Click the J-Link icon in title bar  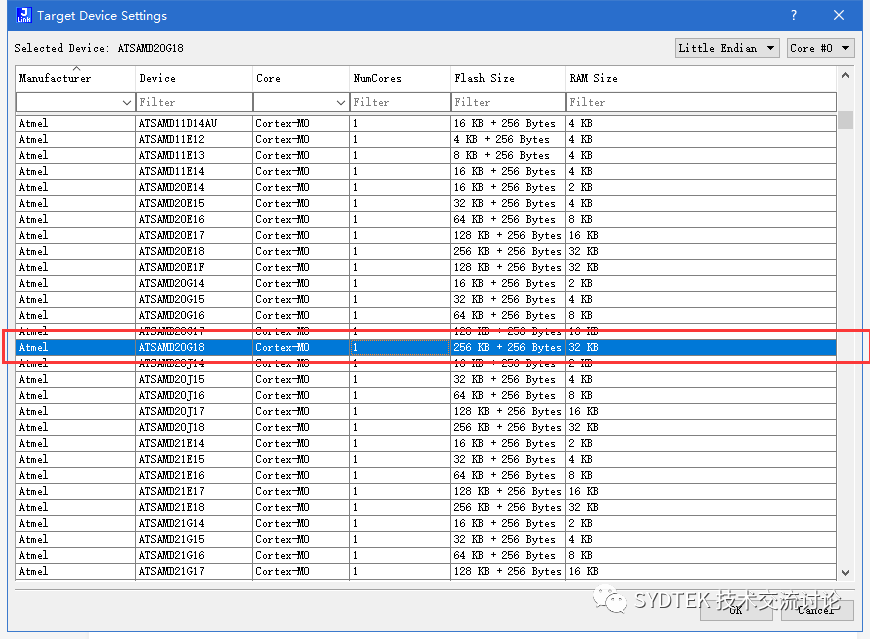(x=24, y=15)
